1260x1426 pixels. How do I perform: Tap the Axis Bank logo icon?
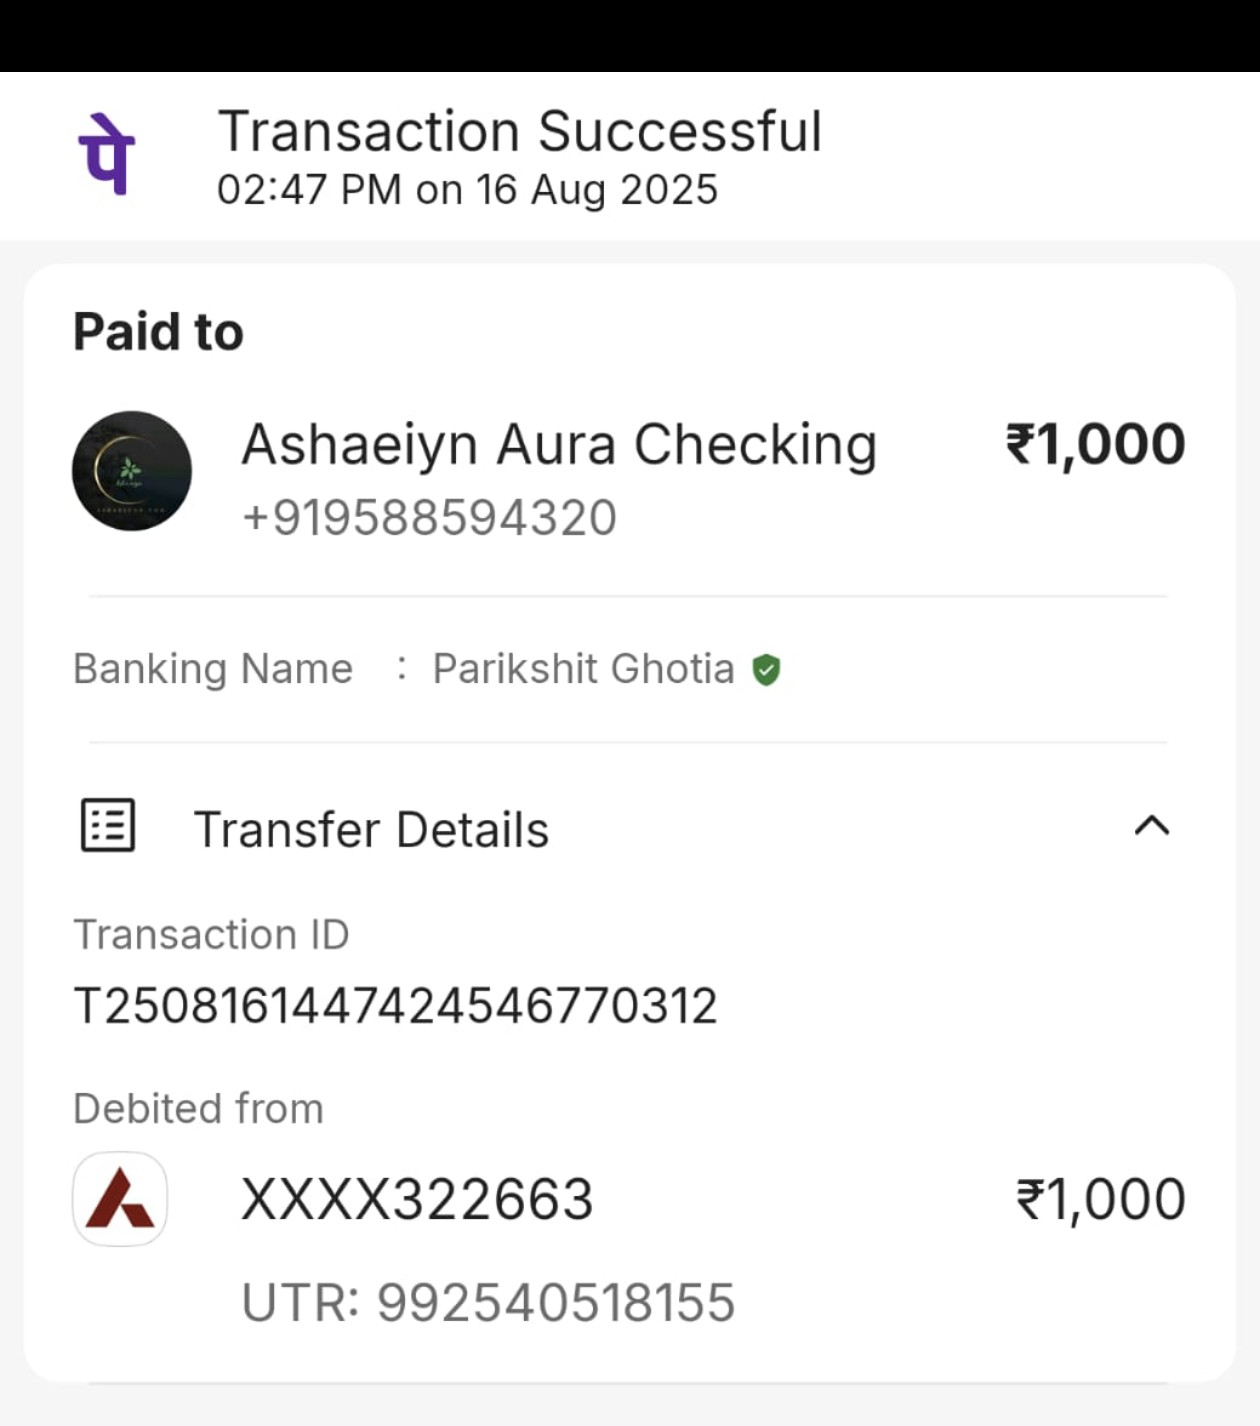pos(120,1199)
